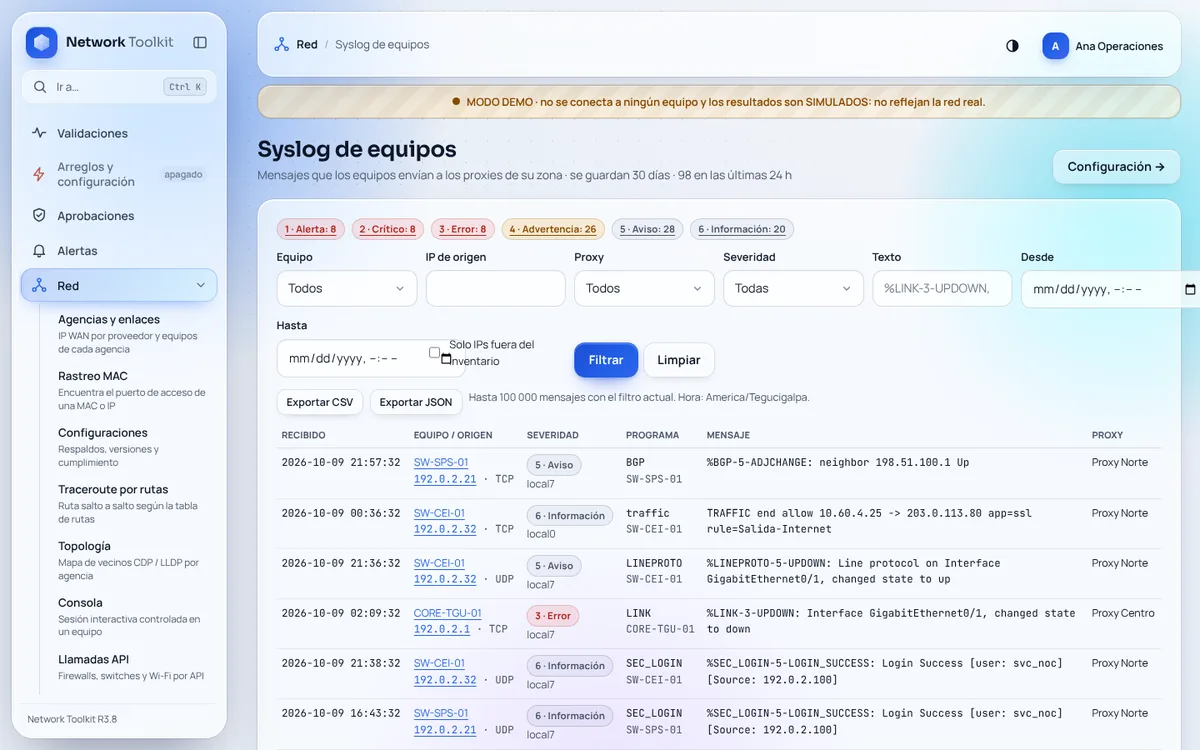Viewport: 1200px width, 750px height.
Task: Filter by Información: 20 chip
Action: [742, 229]
